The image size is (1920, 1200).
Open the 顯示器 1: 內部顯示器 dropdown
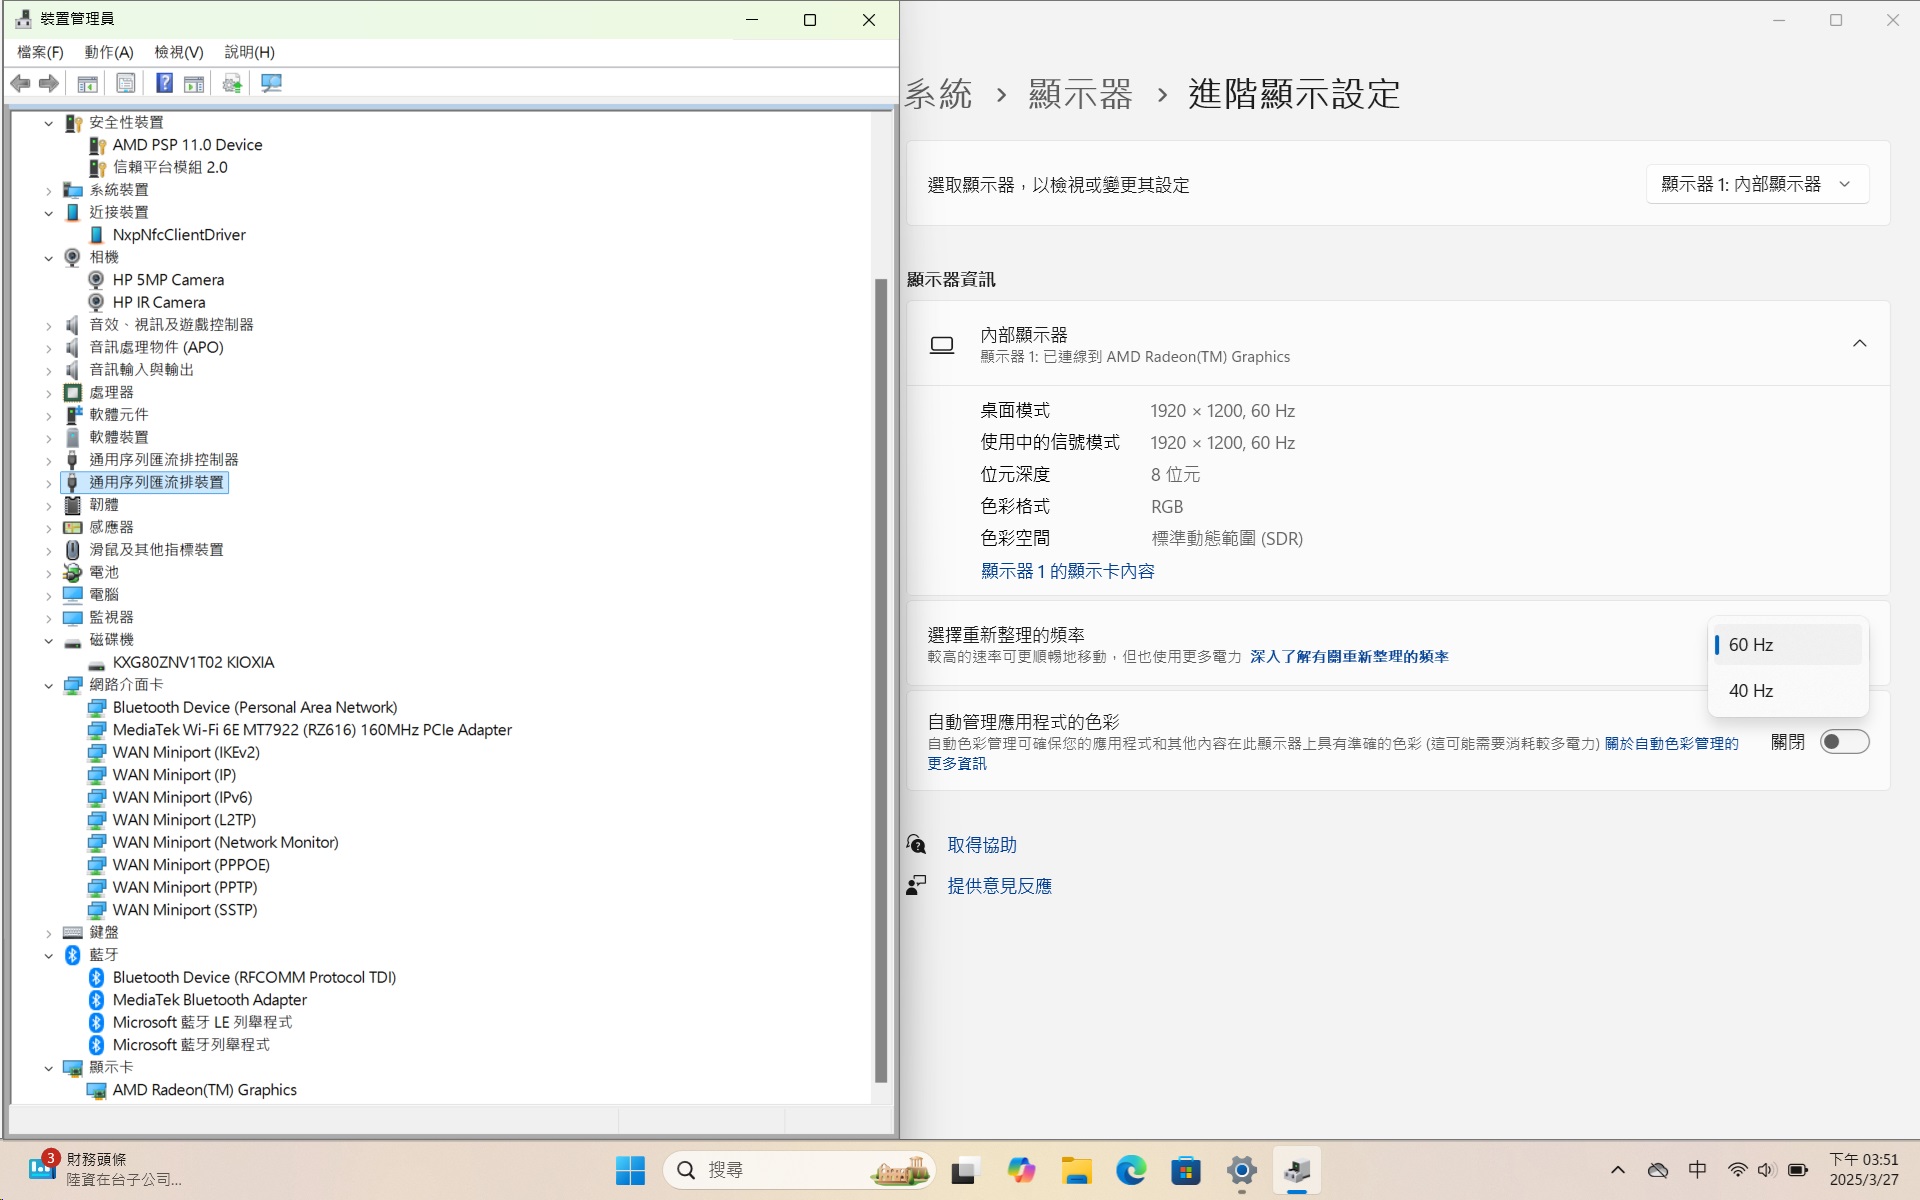pos(1757,184)
